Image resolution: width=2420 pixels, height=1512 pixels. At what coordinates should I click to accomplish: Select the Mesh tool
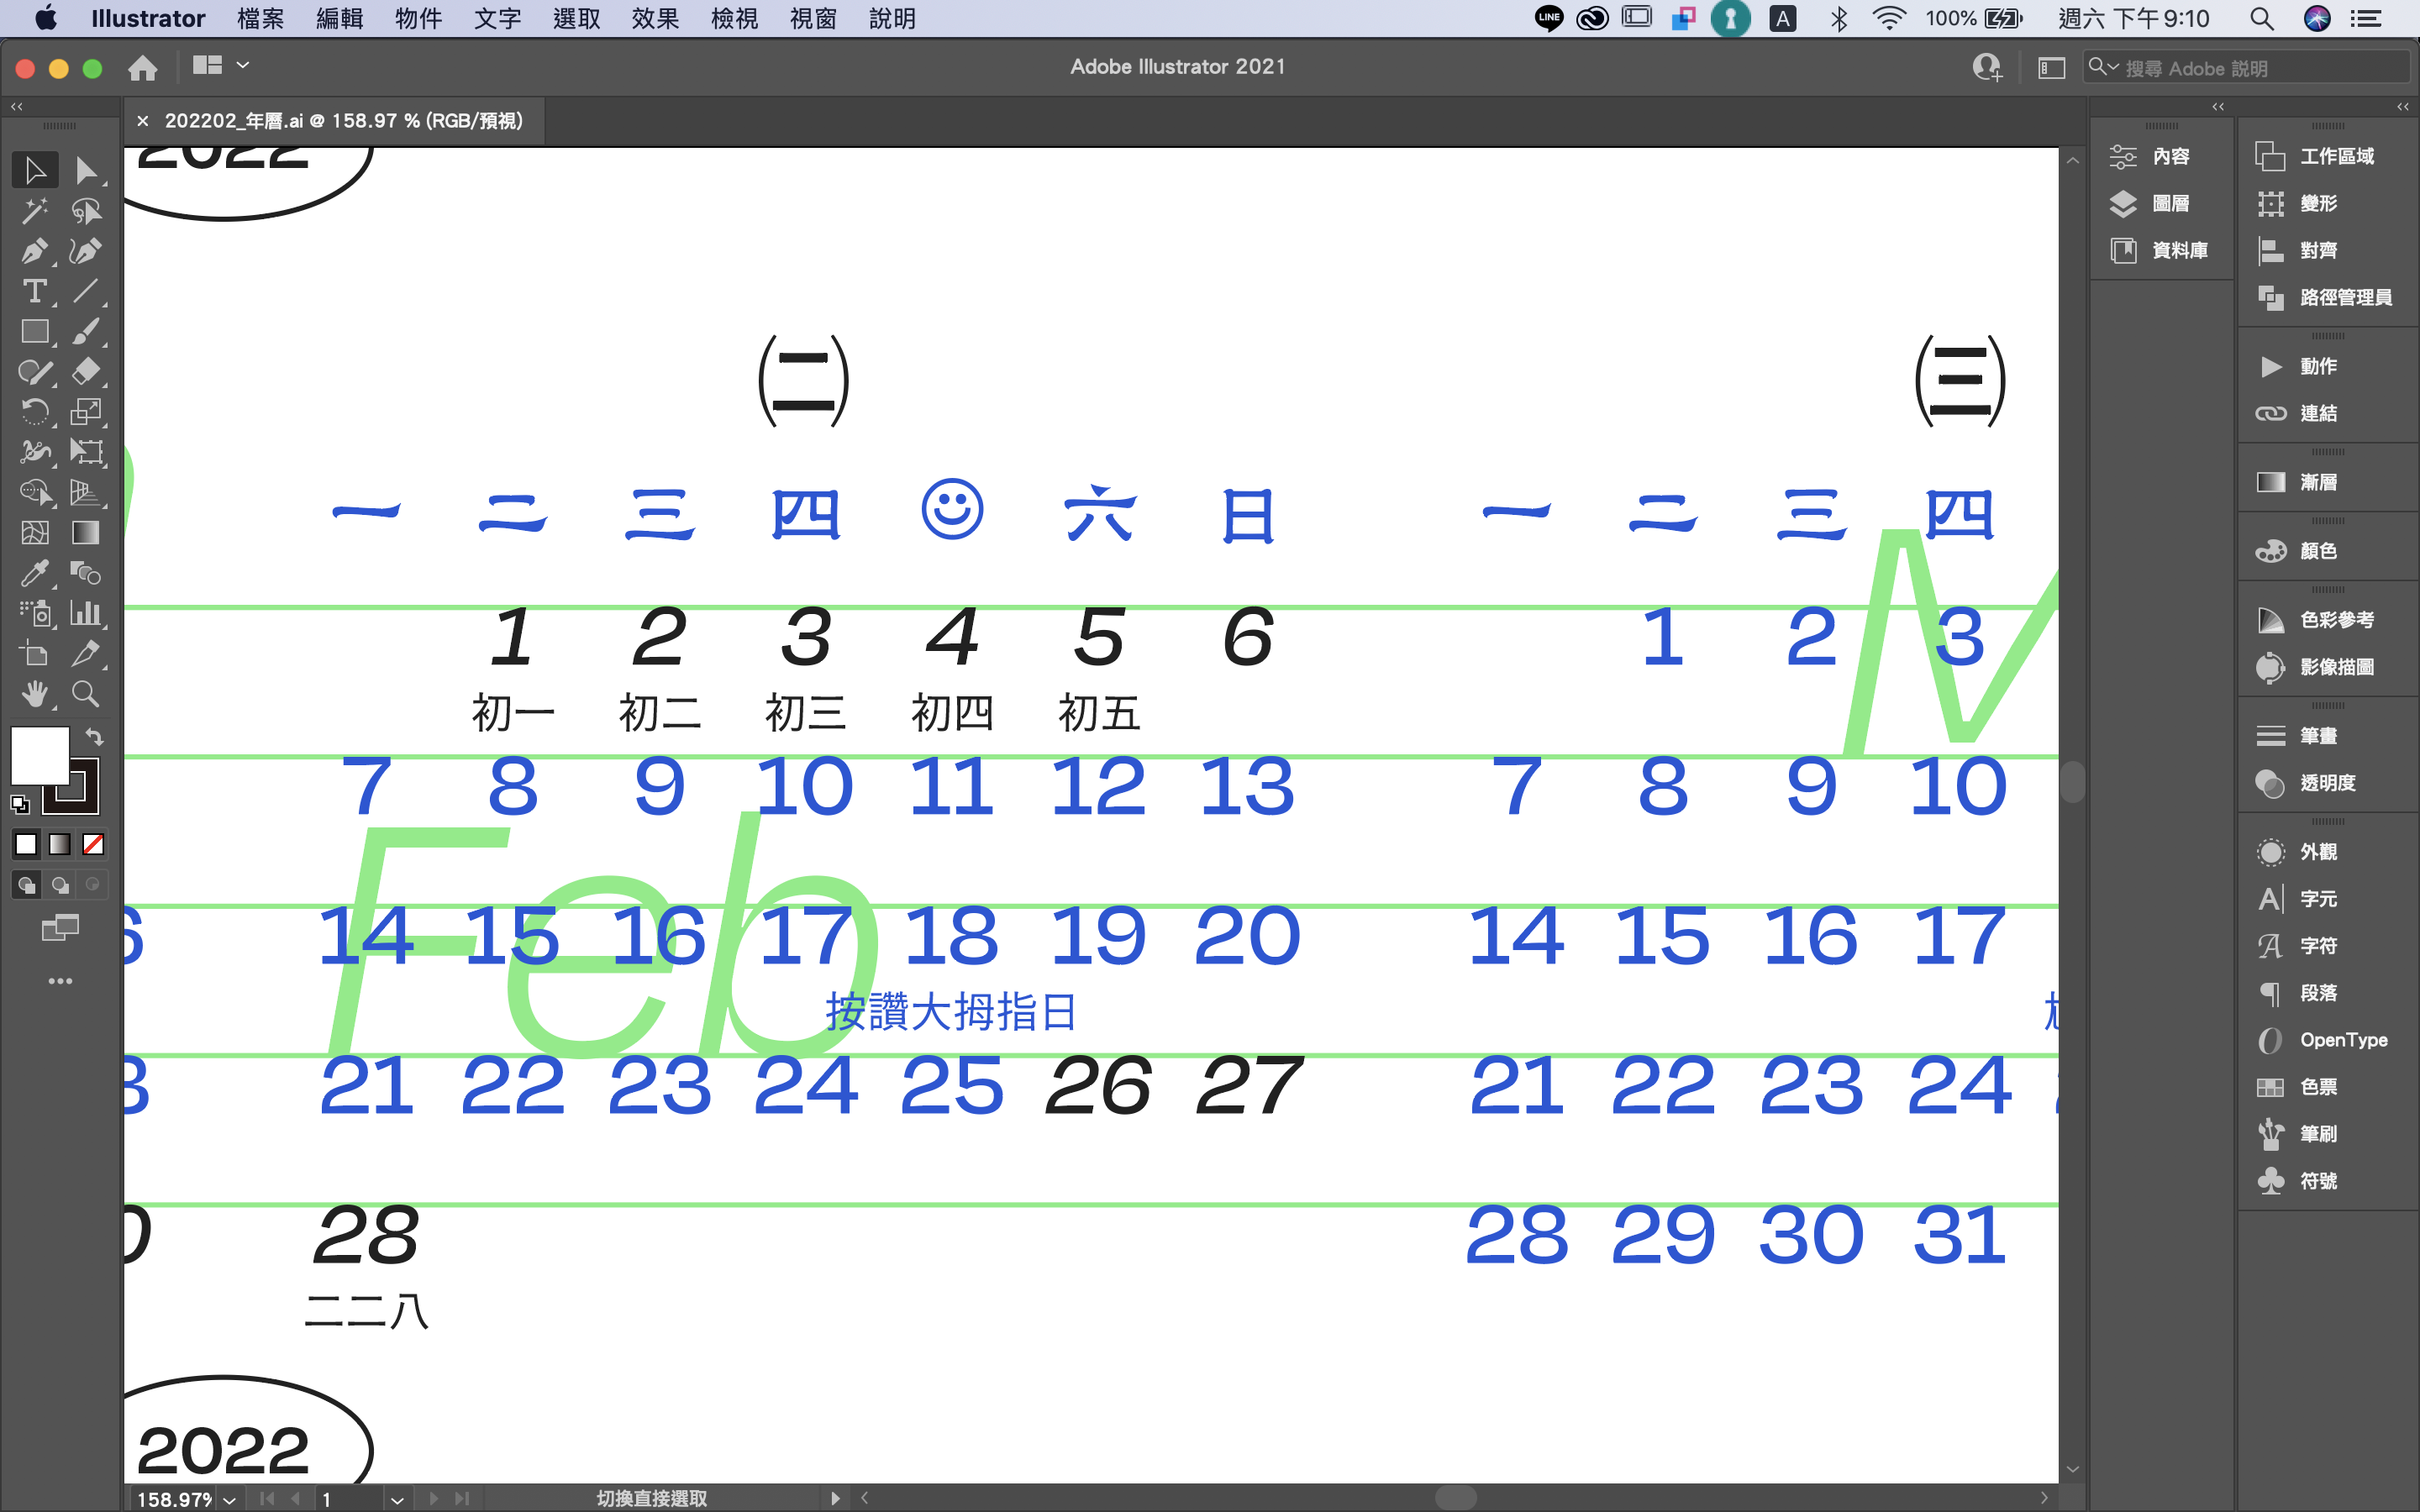(35, 533)
